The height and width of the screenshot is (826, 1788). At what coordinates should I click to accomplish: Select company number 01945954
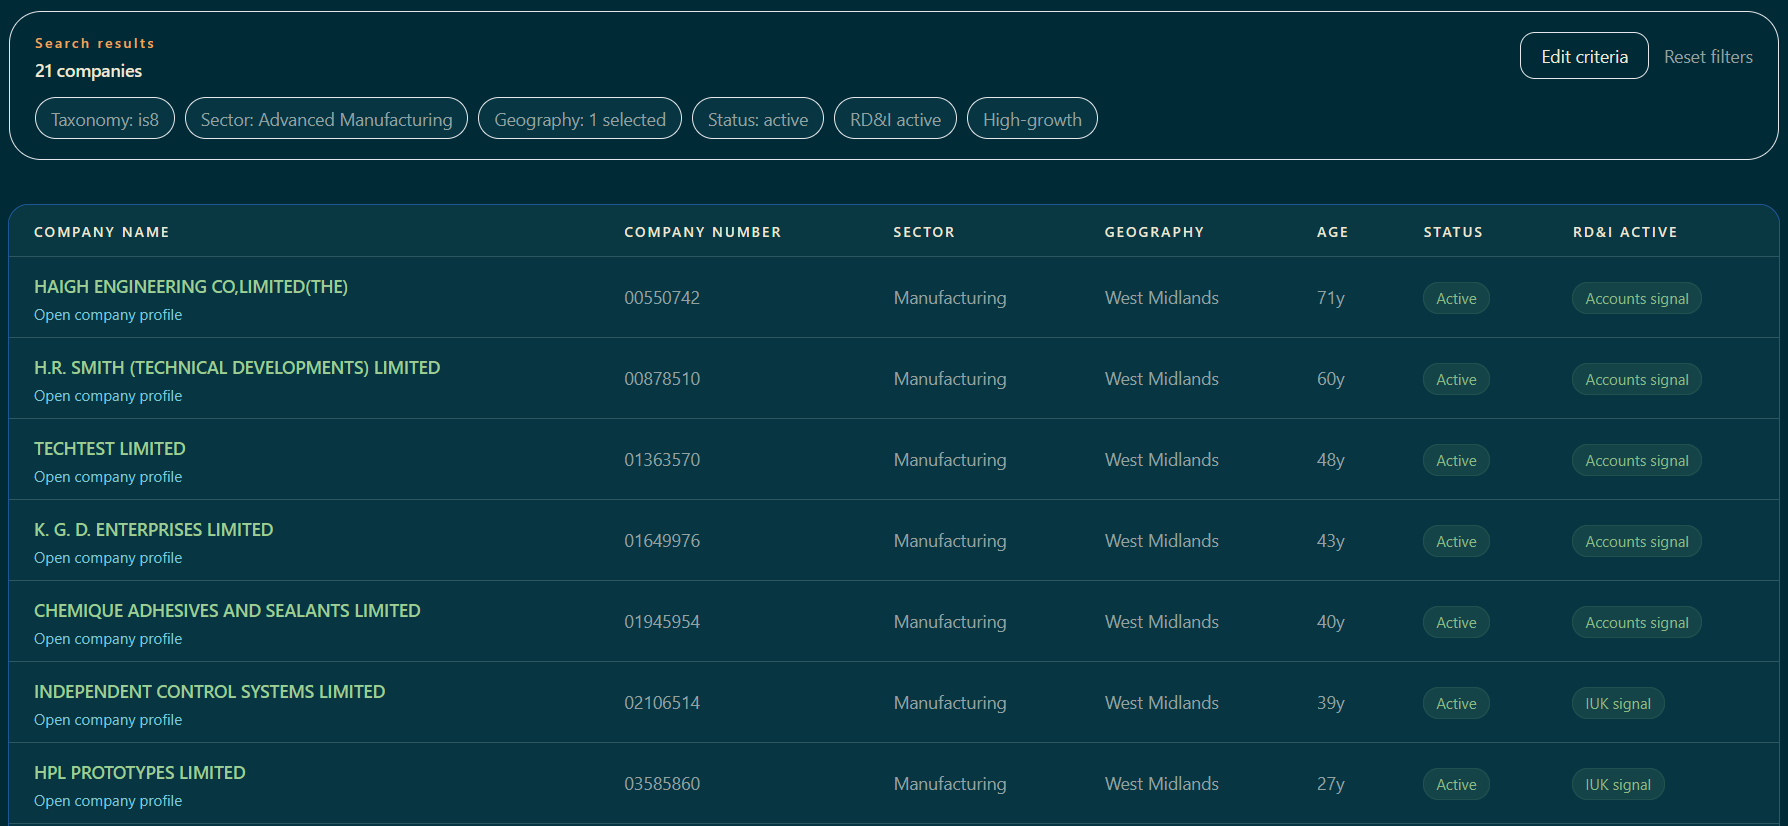click(x=662, y=622)
